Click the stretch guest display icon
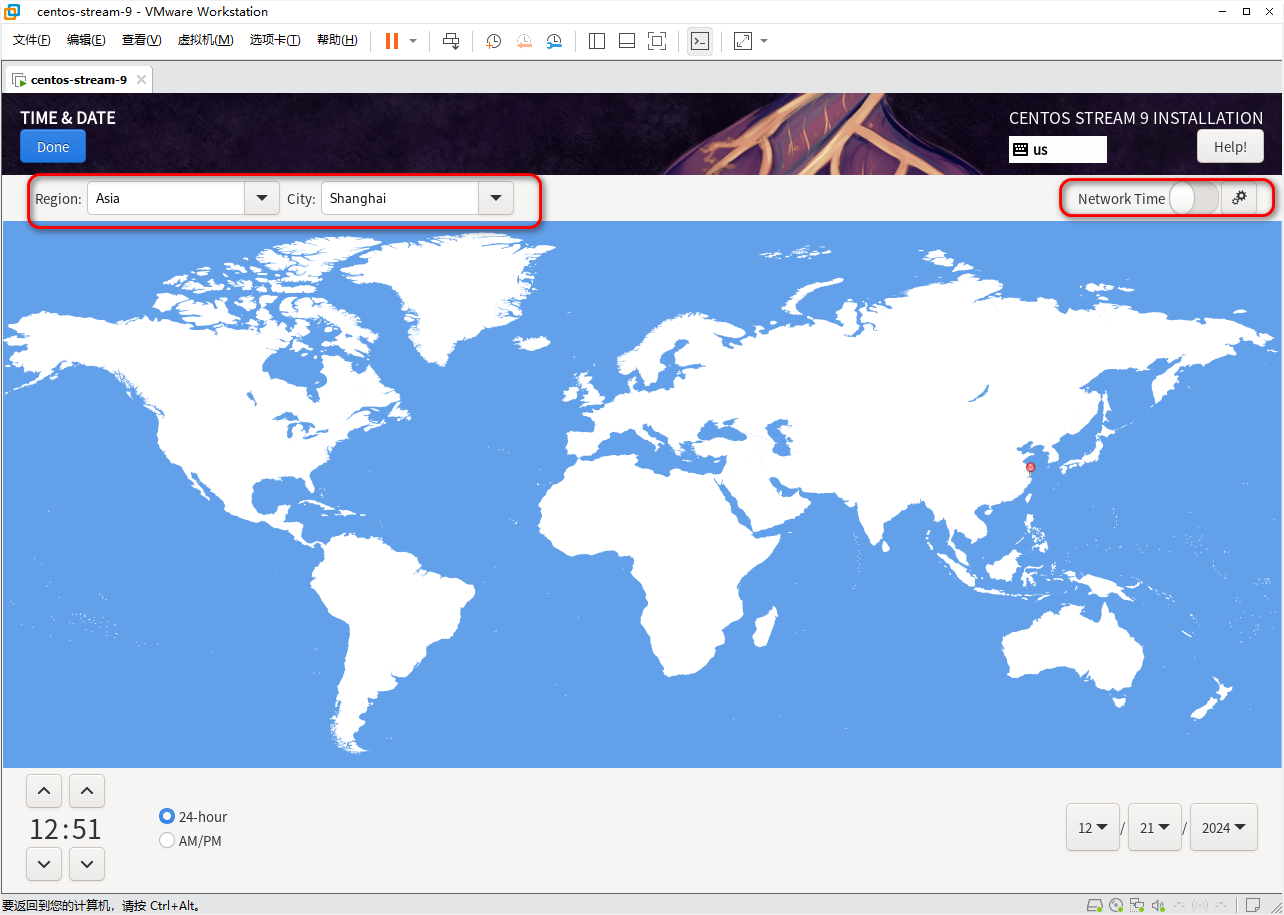 click(x=742, y=41)
